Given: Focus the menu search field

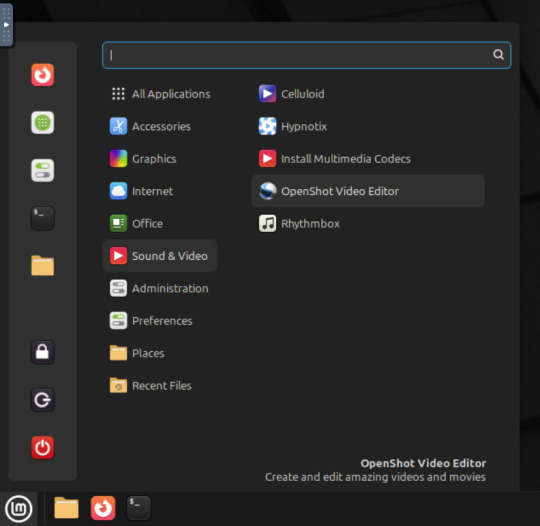Looking at the screenshot, I should tap(307, 55).
